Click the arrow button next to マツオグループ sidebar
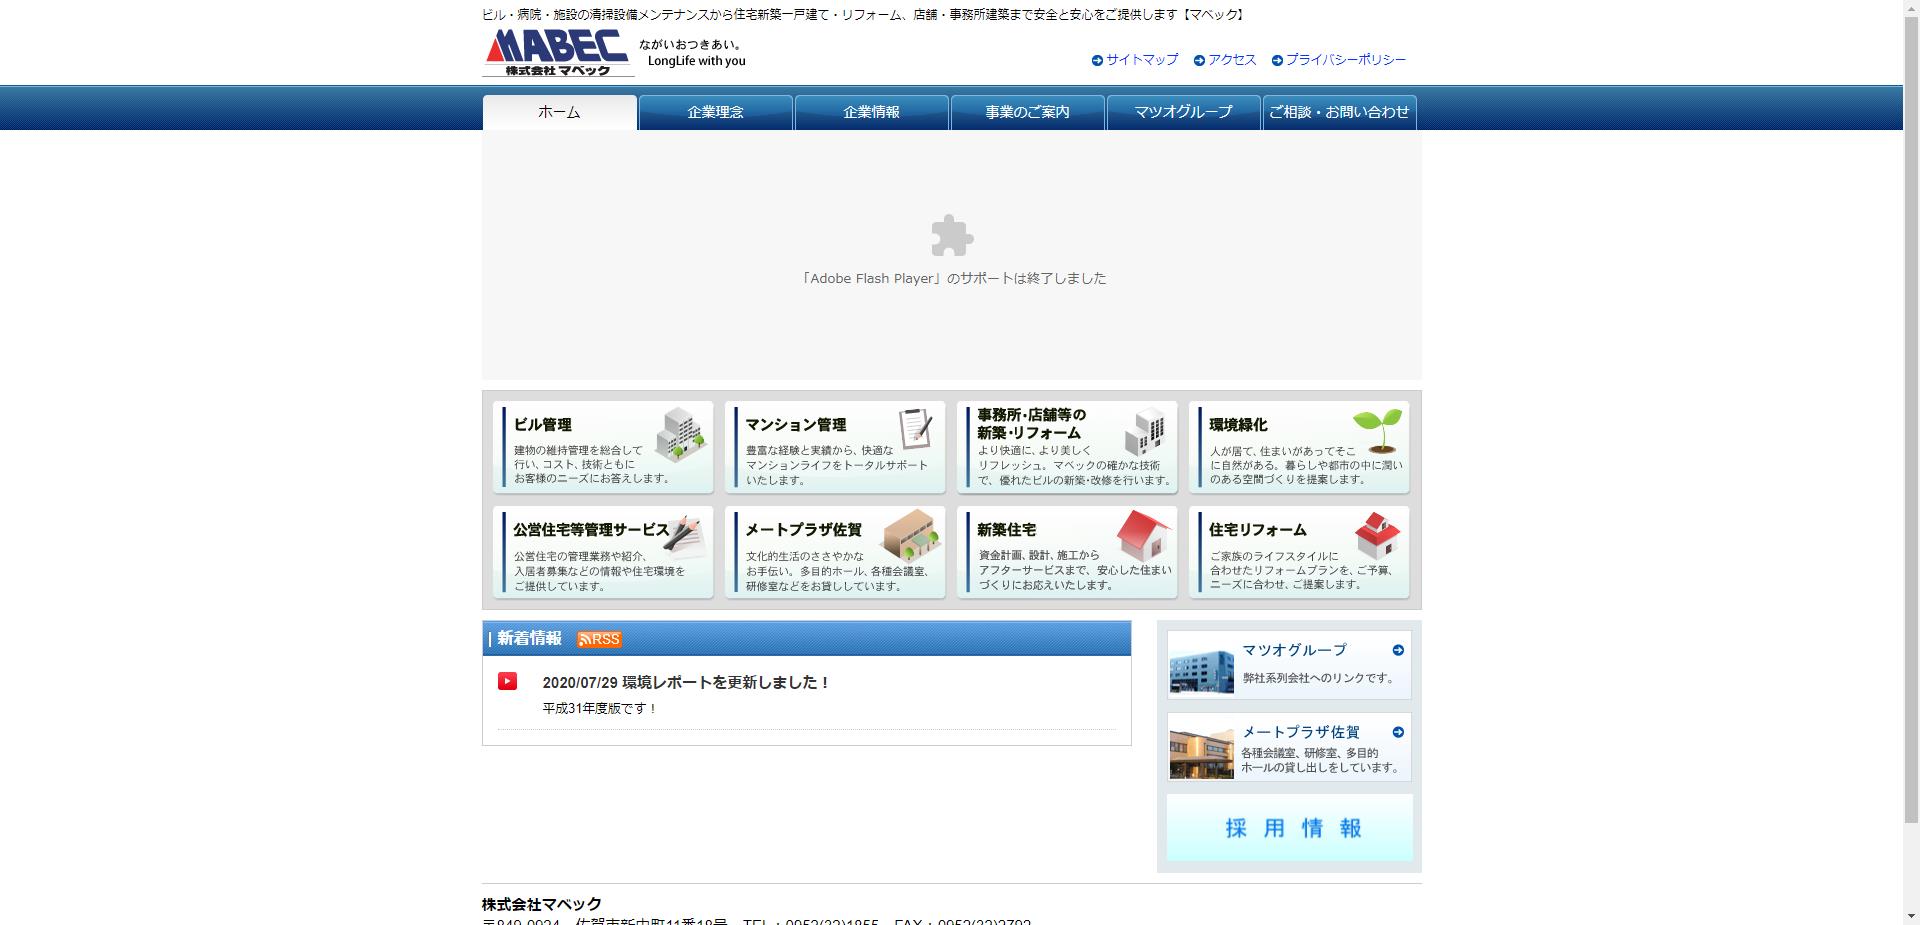The height and width of the screenshot is (925, 1920). point(1397,649)
